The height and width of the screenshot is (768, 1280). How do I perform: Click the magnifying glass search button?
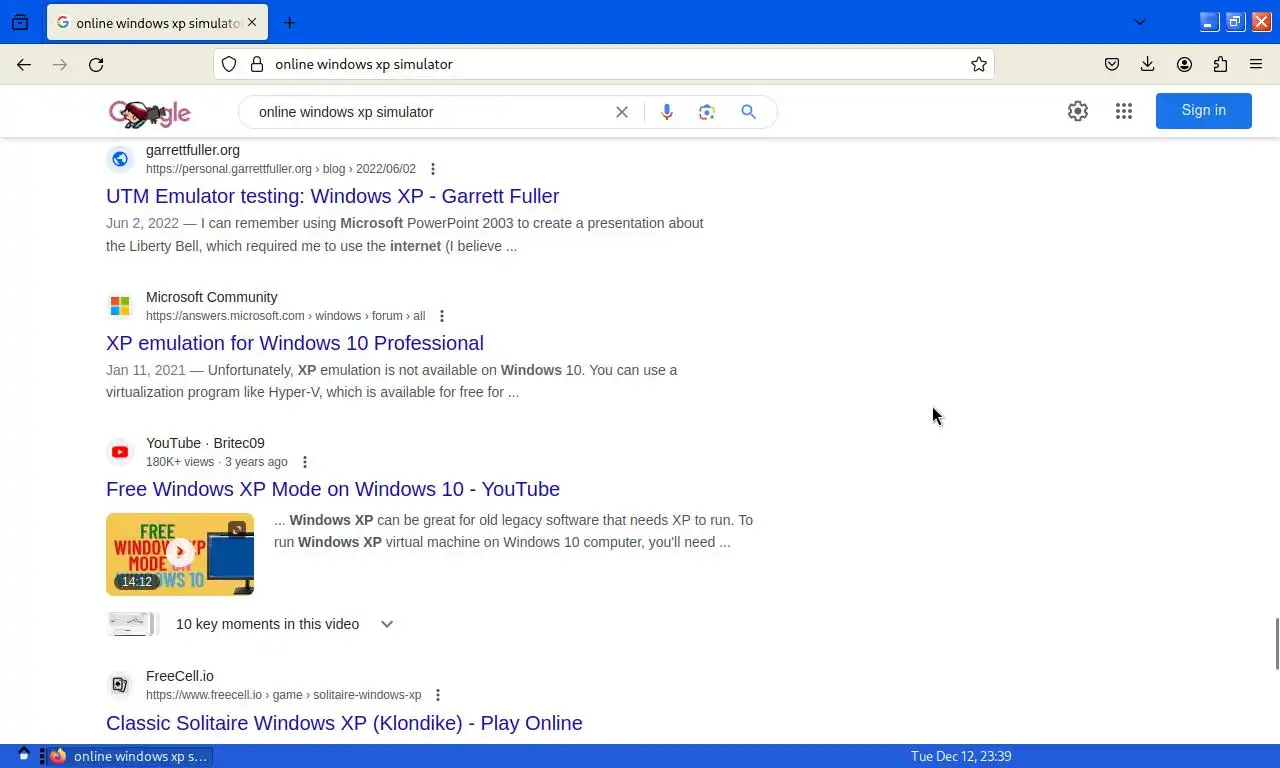(x=748, y=112)
